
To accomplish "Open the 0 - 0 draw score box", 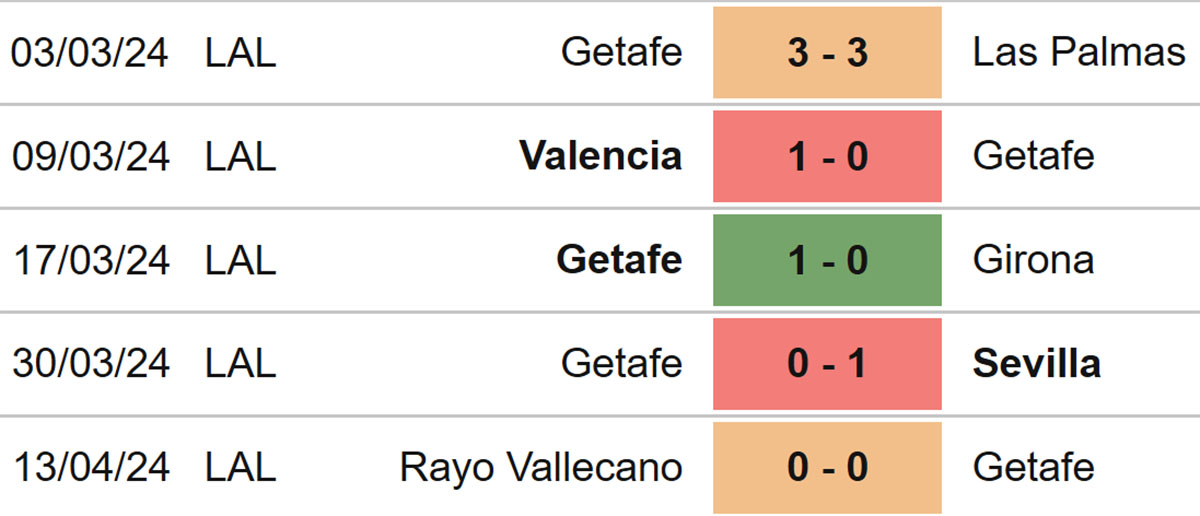I will pos(827,468).
